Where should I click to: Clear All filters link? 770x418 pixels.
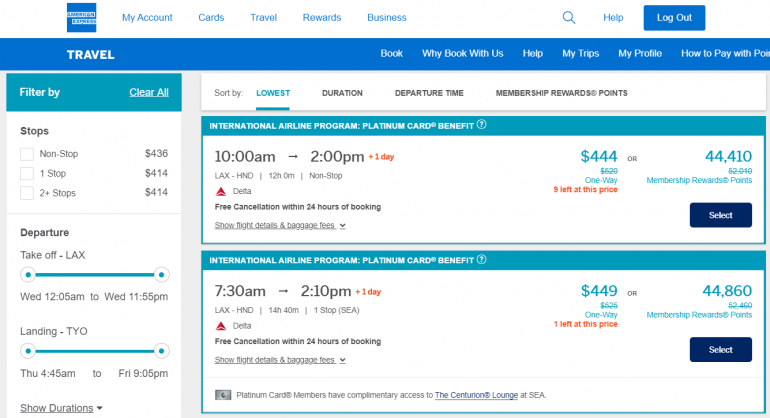tap(149, 92)
